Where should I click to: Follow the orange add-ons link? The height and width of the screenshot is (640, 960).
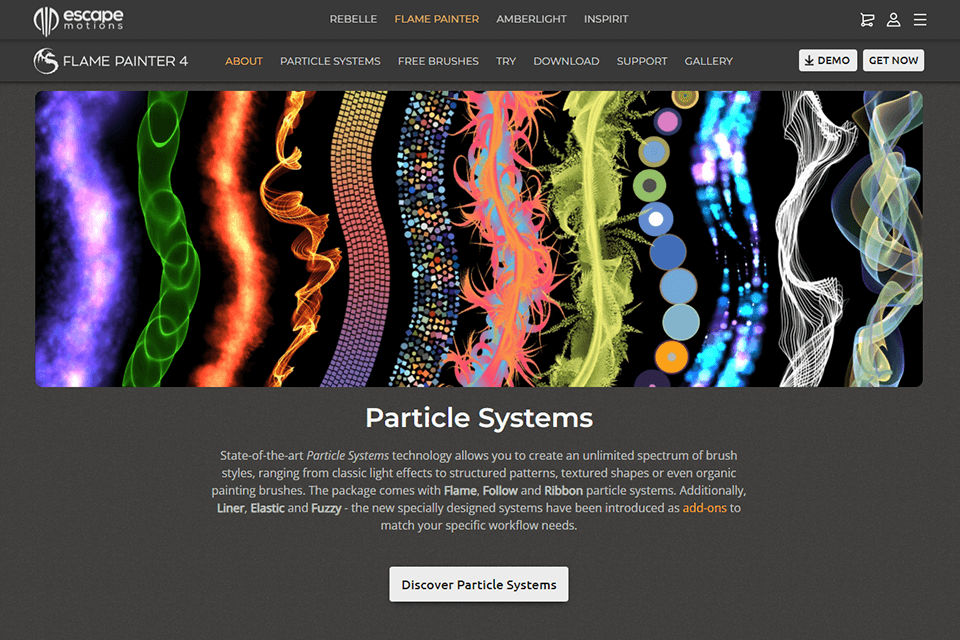[705, 508]
